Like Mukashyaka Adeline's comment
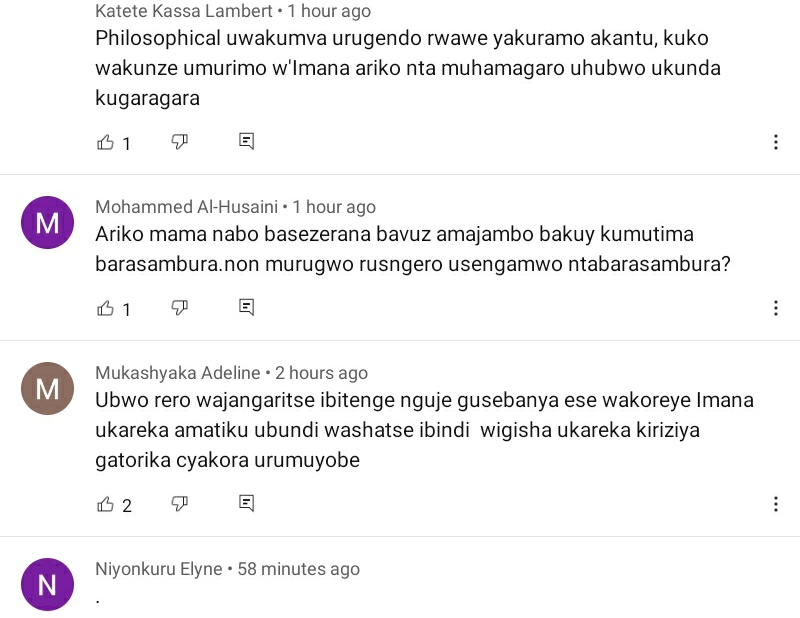Viewport: 800px width, 618px height. 105,504
